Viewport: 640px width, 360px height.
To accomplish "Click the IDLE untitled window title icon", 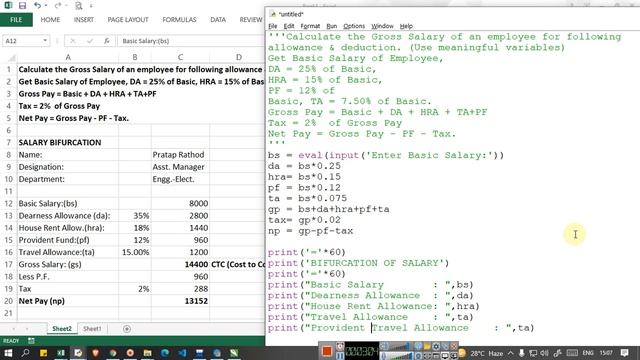I will 272,14.
